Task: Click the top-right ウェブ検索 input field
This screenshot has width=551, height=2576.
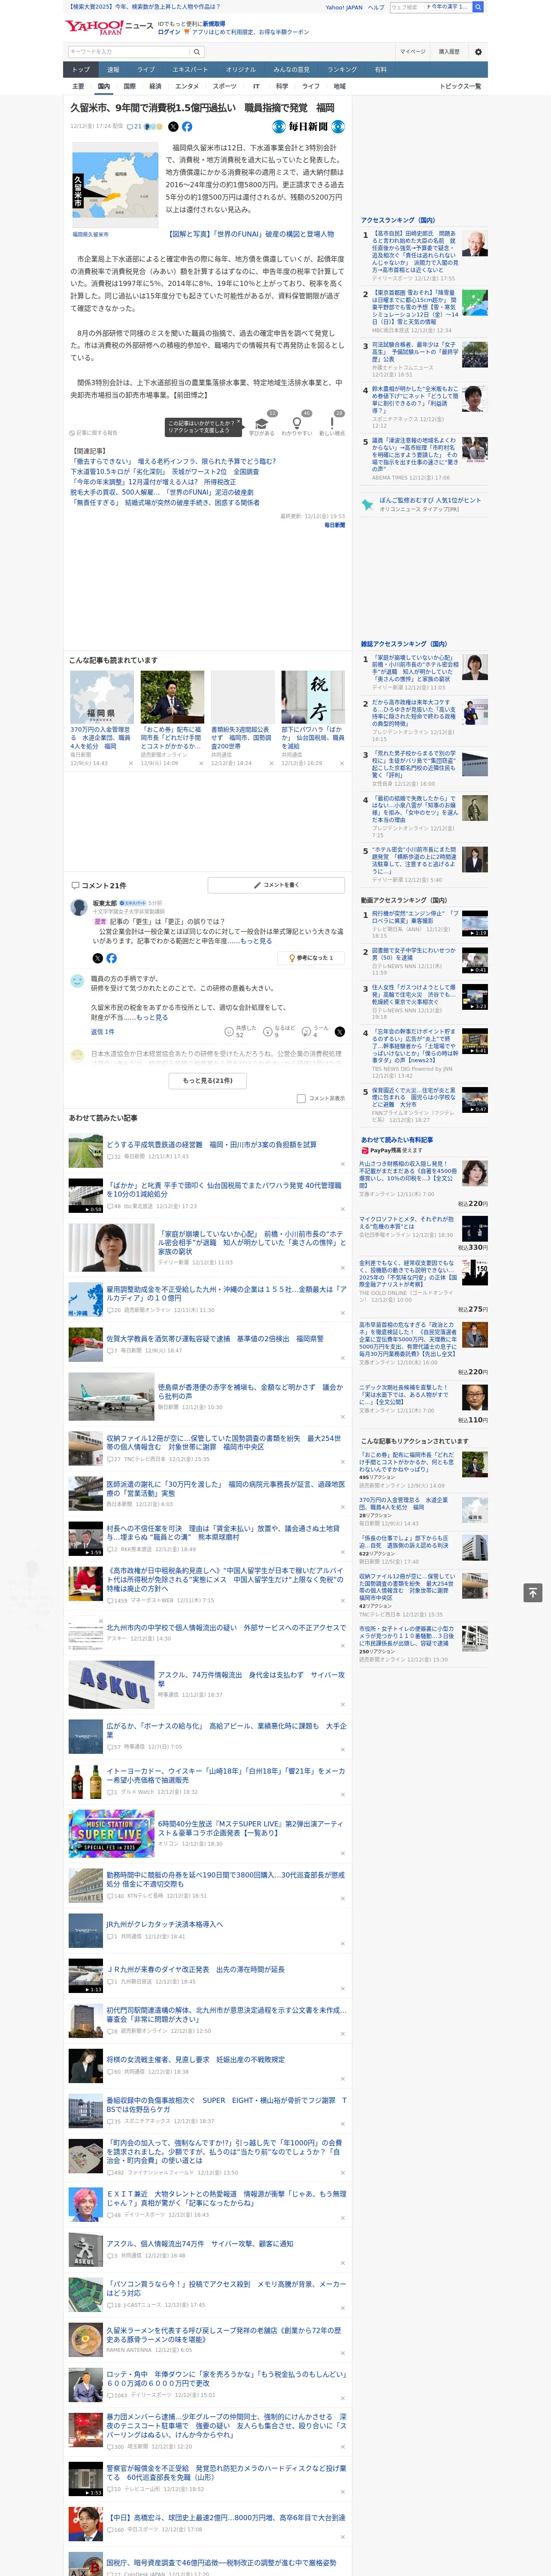Action: coord(406,7)
